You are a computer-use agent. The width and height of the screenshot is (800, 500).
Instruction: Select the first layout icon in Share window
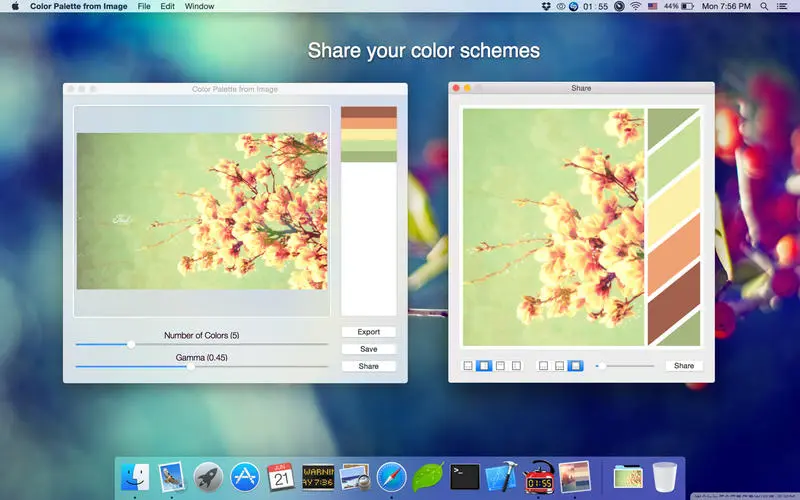[x=468, y=365]
